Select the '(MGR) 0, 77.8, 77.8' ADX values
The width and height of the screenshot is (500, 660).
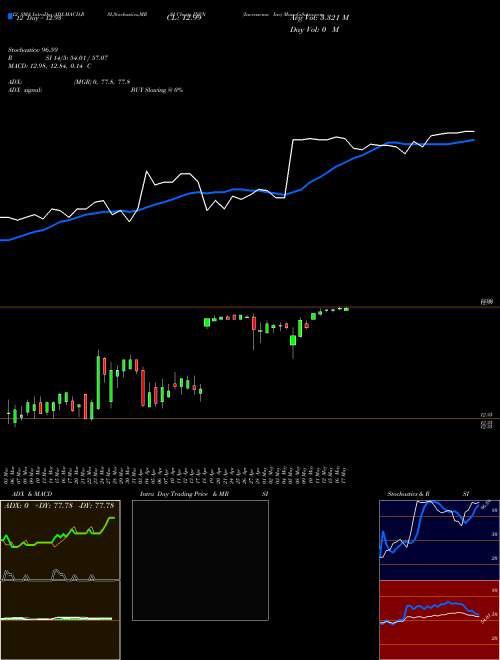[x=101, y=82]
